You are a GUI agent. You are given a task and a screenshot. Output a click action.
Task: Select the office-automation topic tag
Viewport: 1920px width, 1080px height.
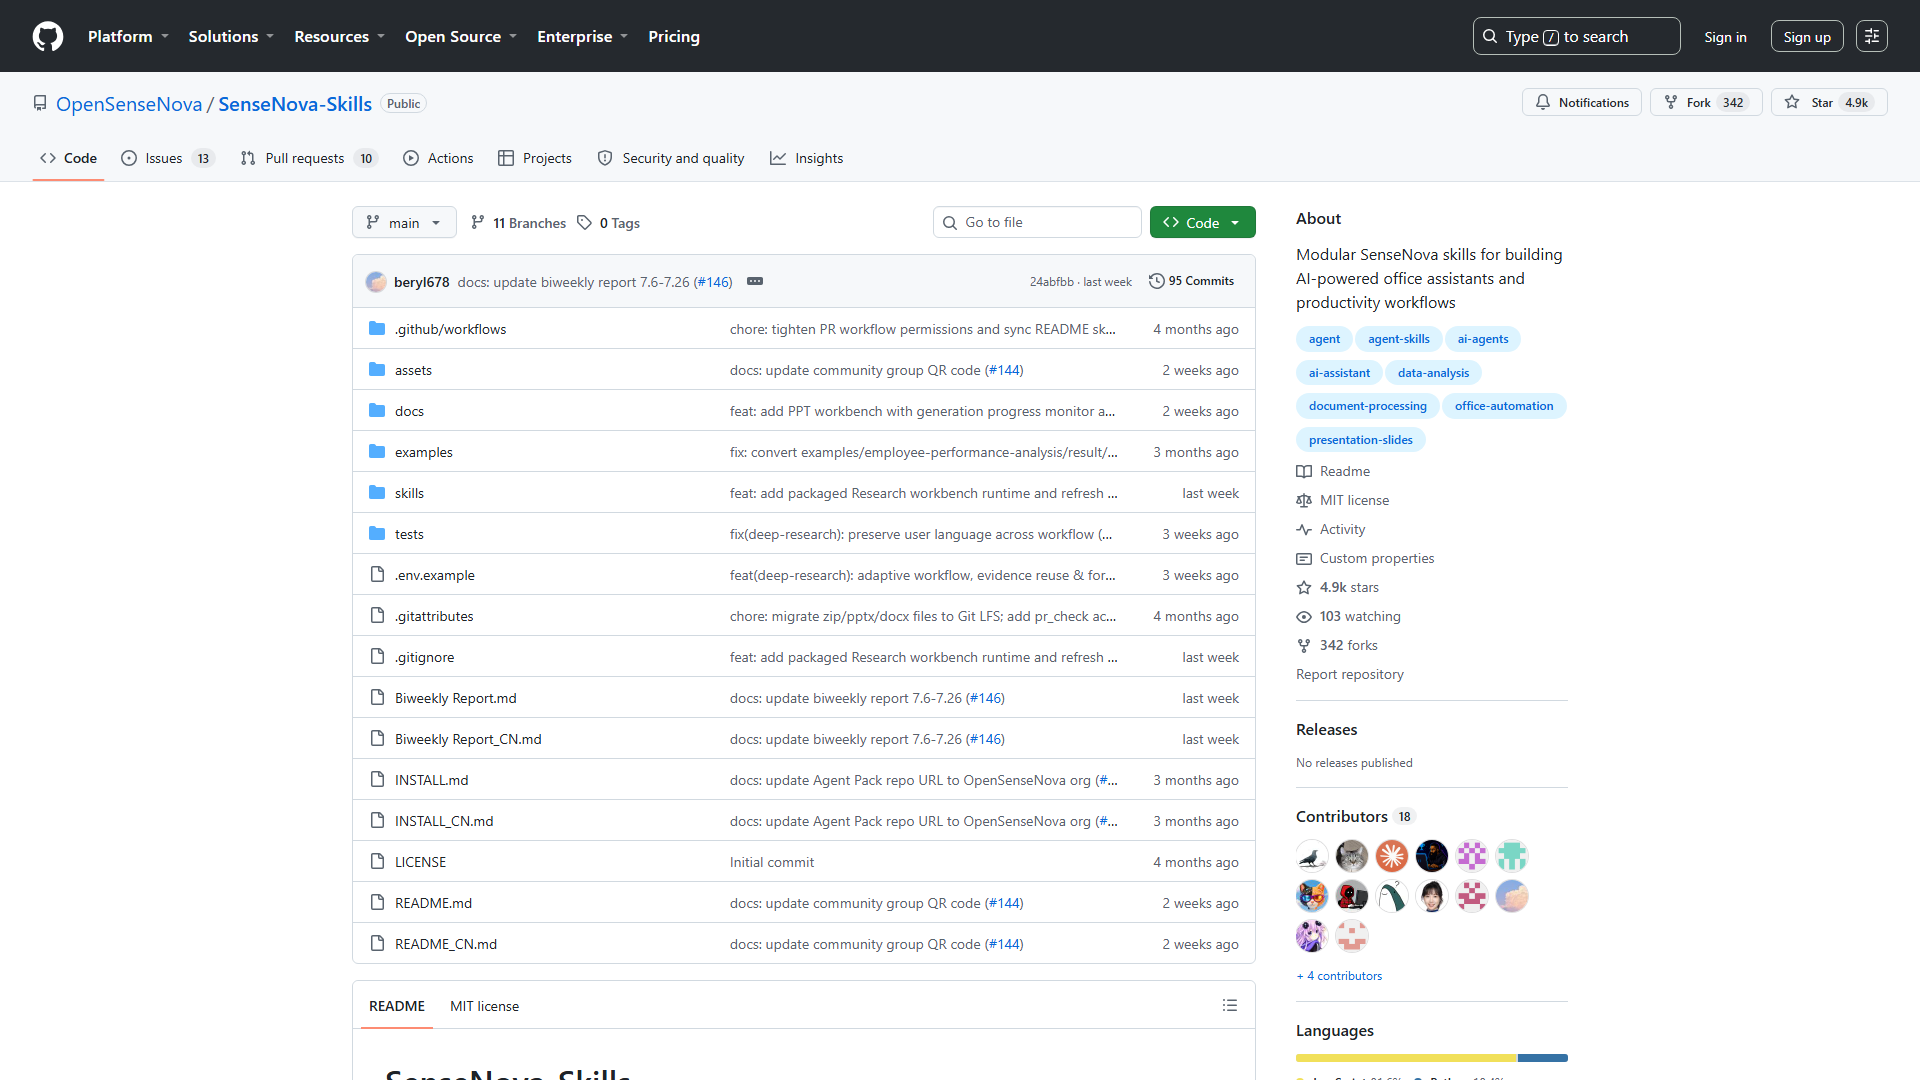tap(1504, 407)
